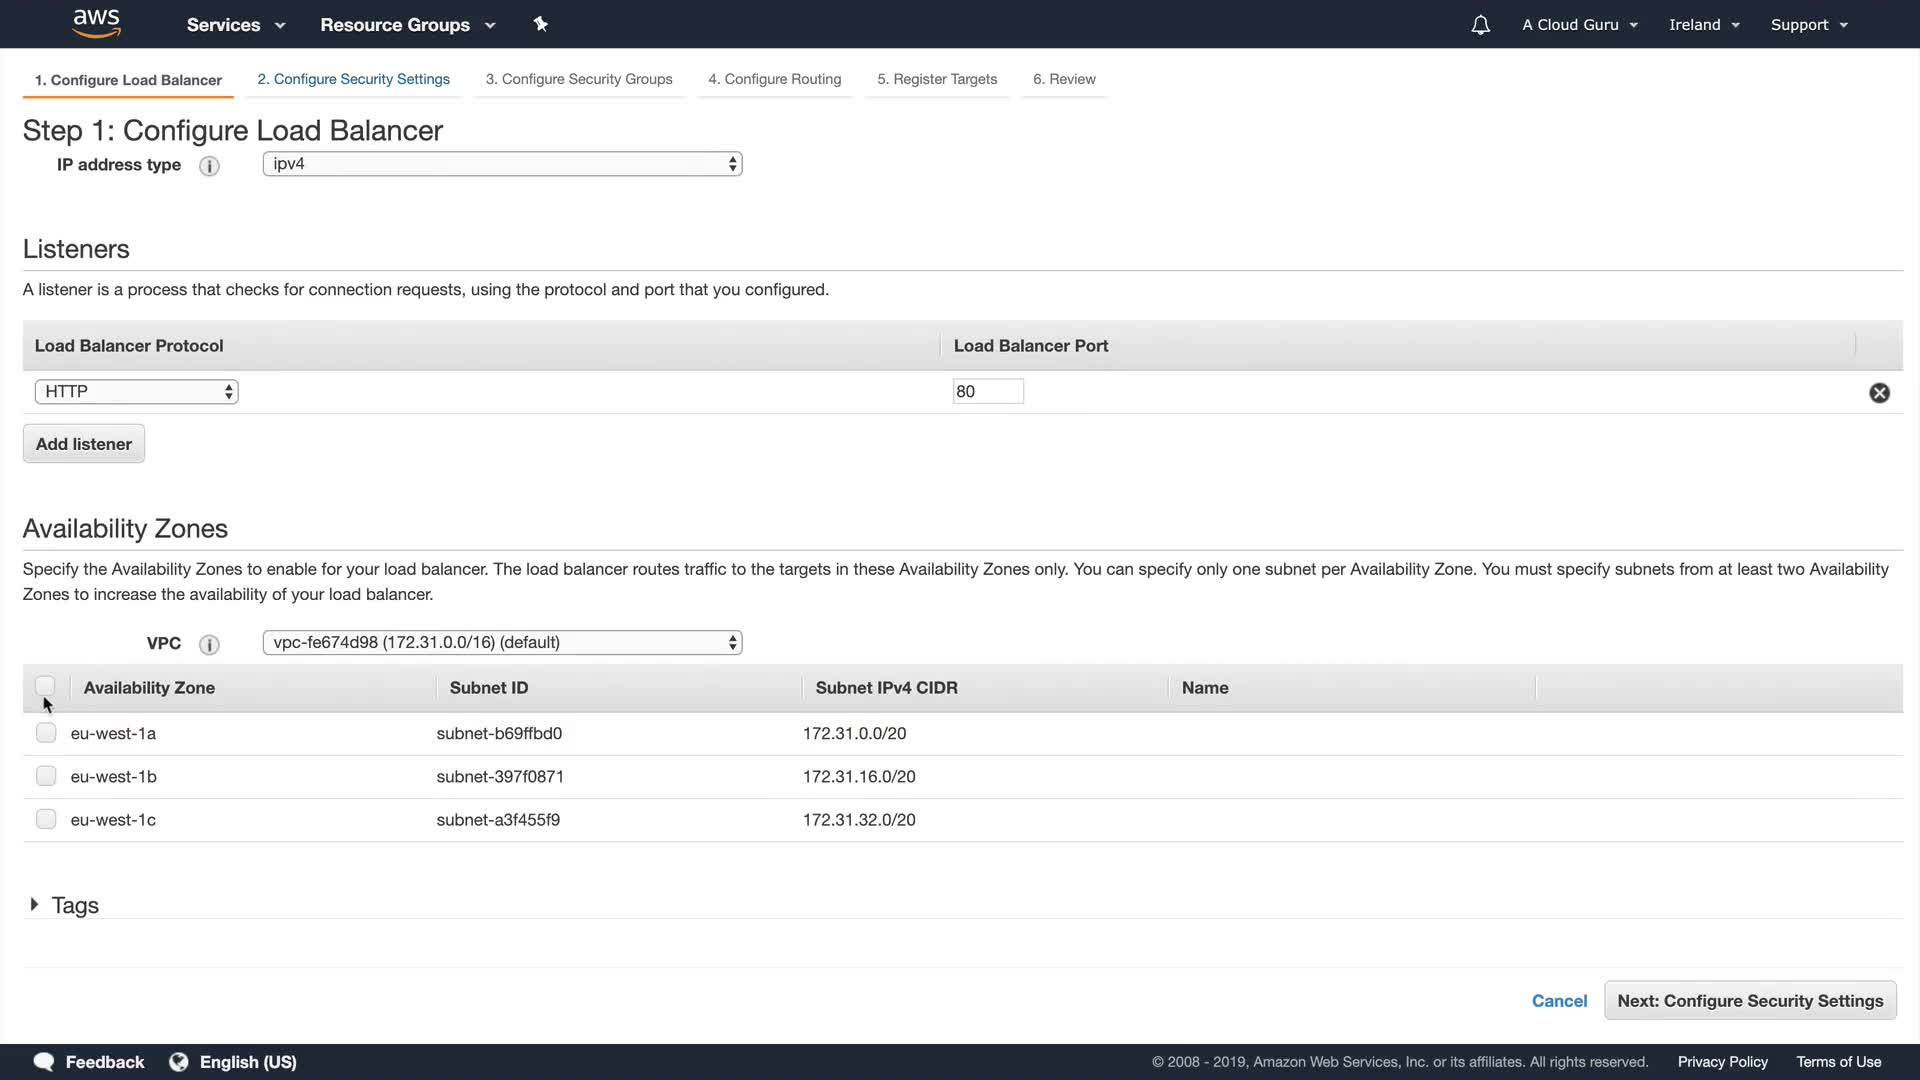Click the AWS logo home icon
The image size is (1920, 1080).
(x=97, y=23)
